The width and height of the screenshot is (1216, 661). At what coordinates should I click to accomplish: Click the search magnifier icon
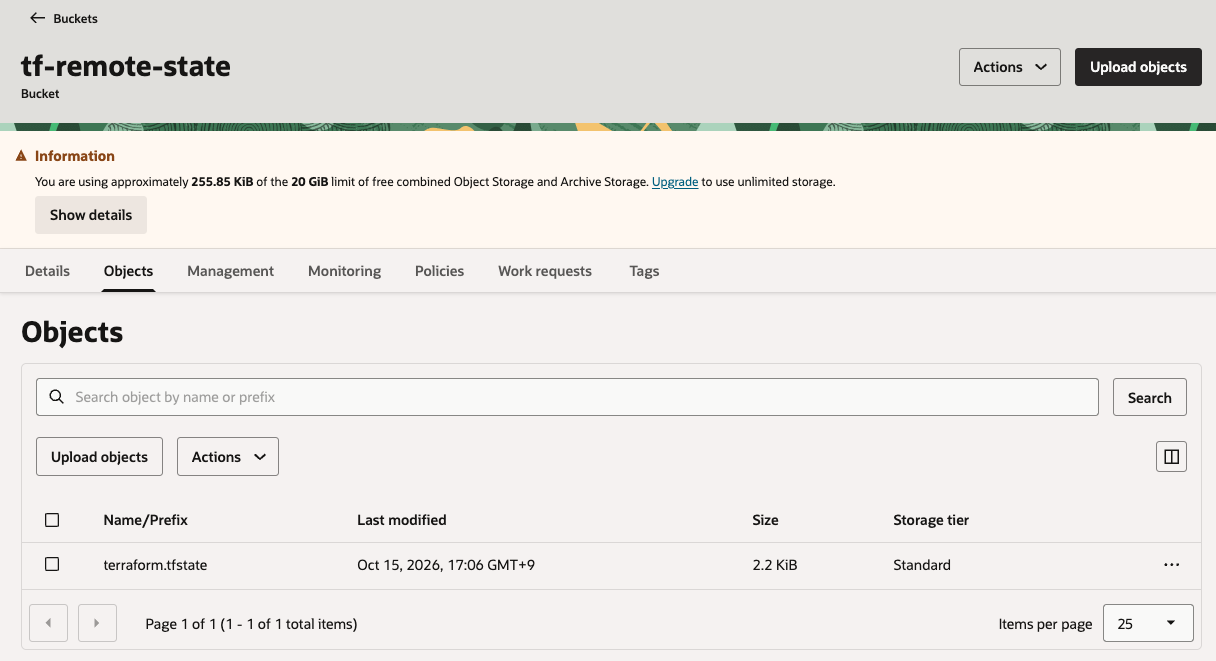(57, 397)
